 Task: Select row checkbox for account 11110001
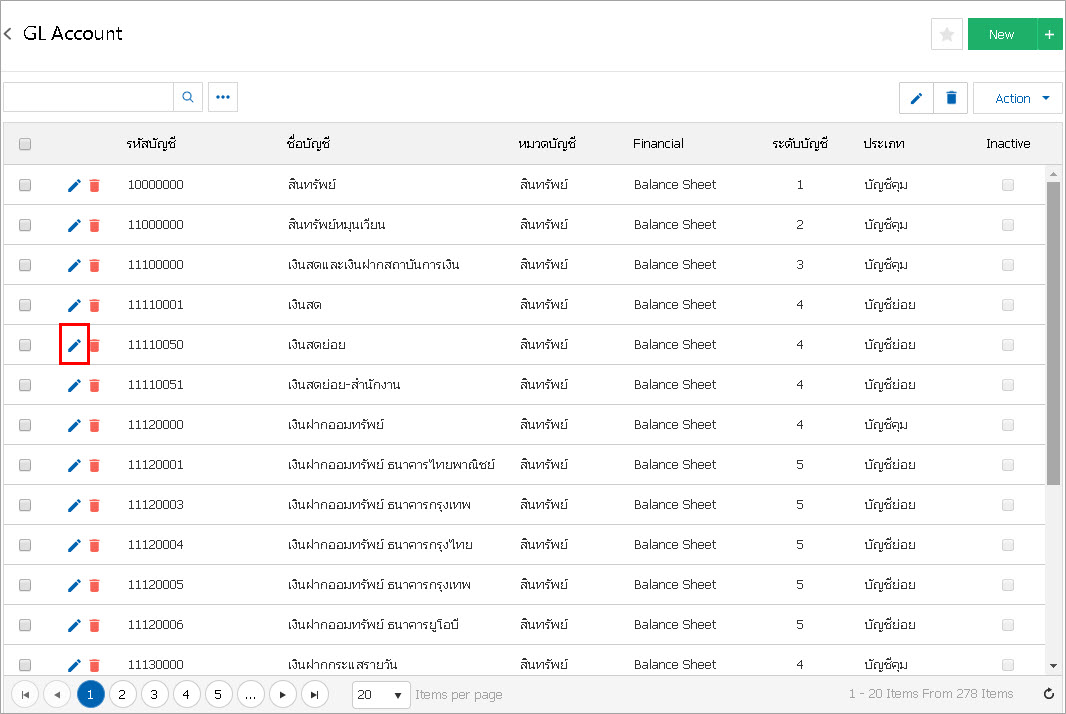tap(25, 305)
